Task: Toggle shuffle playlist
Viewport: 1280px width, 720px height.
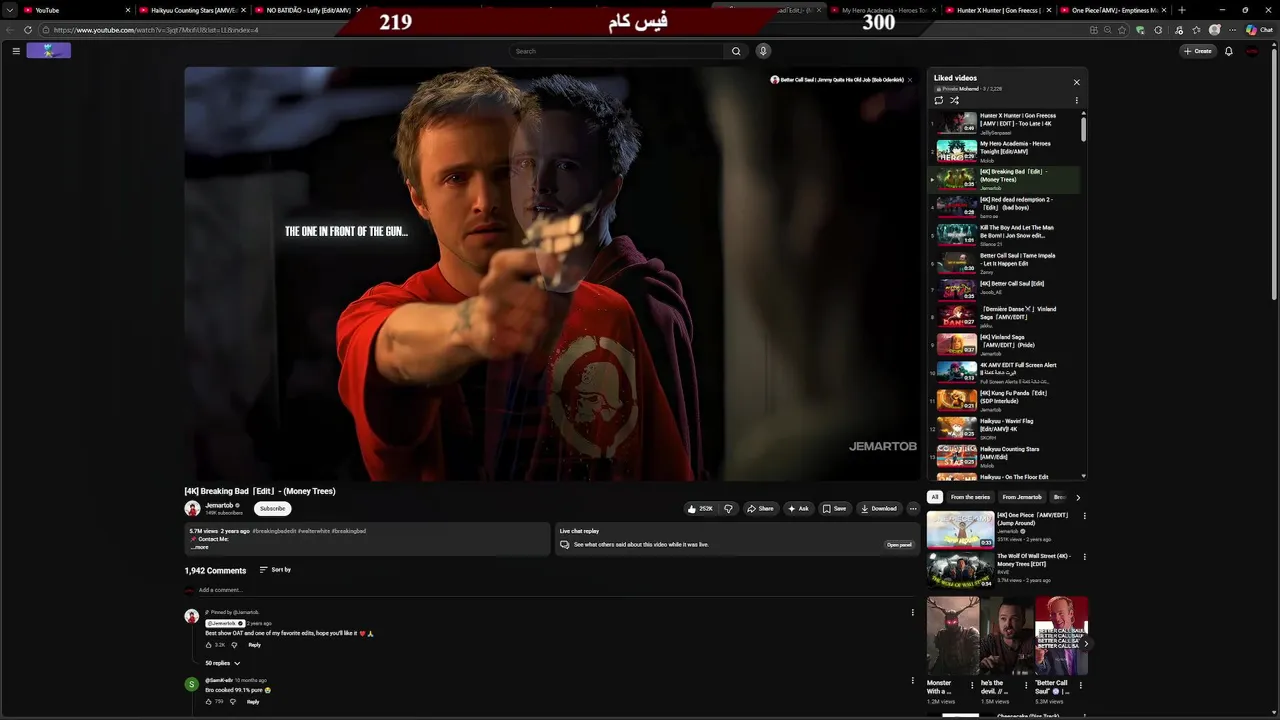Action: (x=954, y=100)
